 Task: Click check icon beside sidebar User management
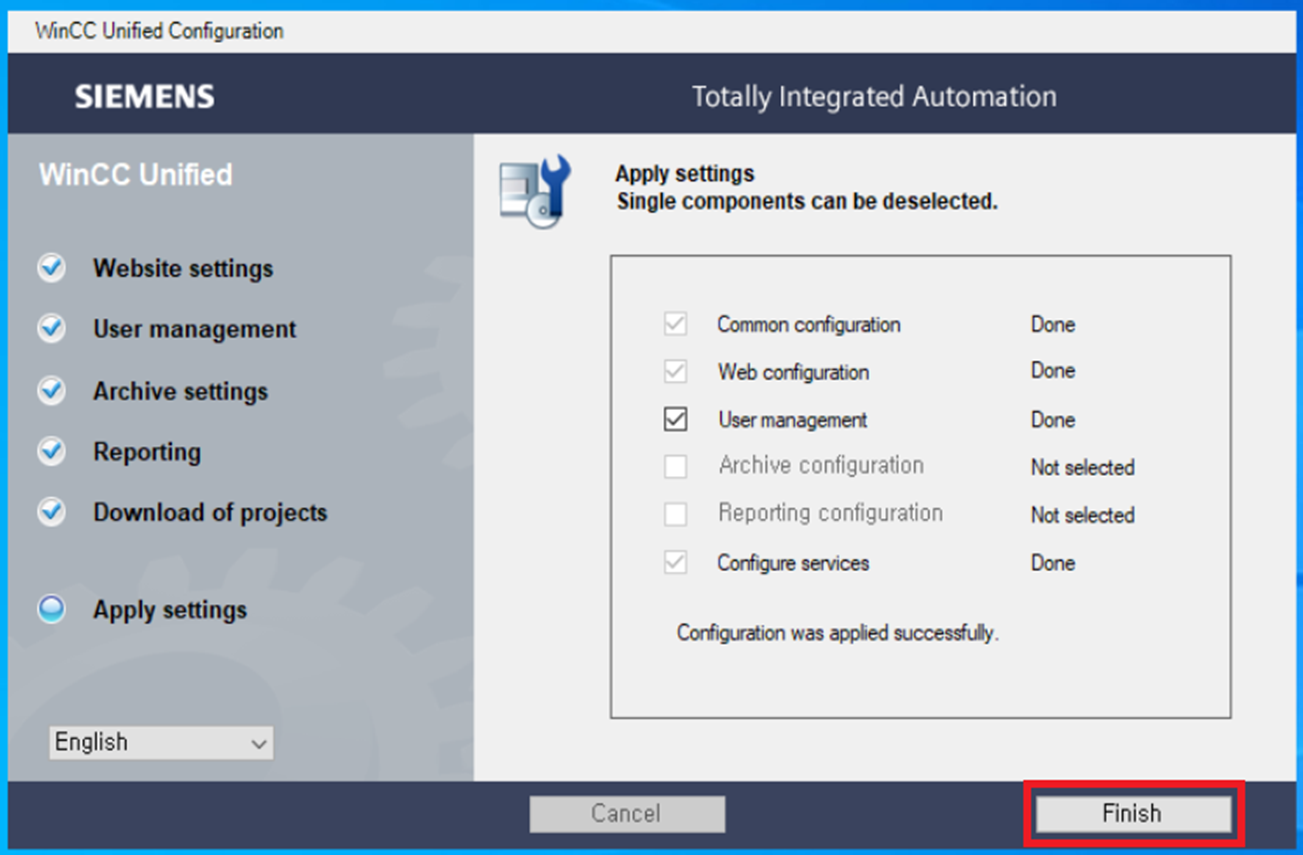(52, 329)
